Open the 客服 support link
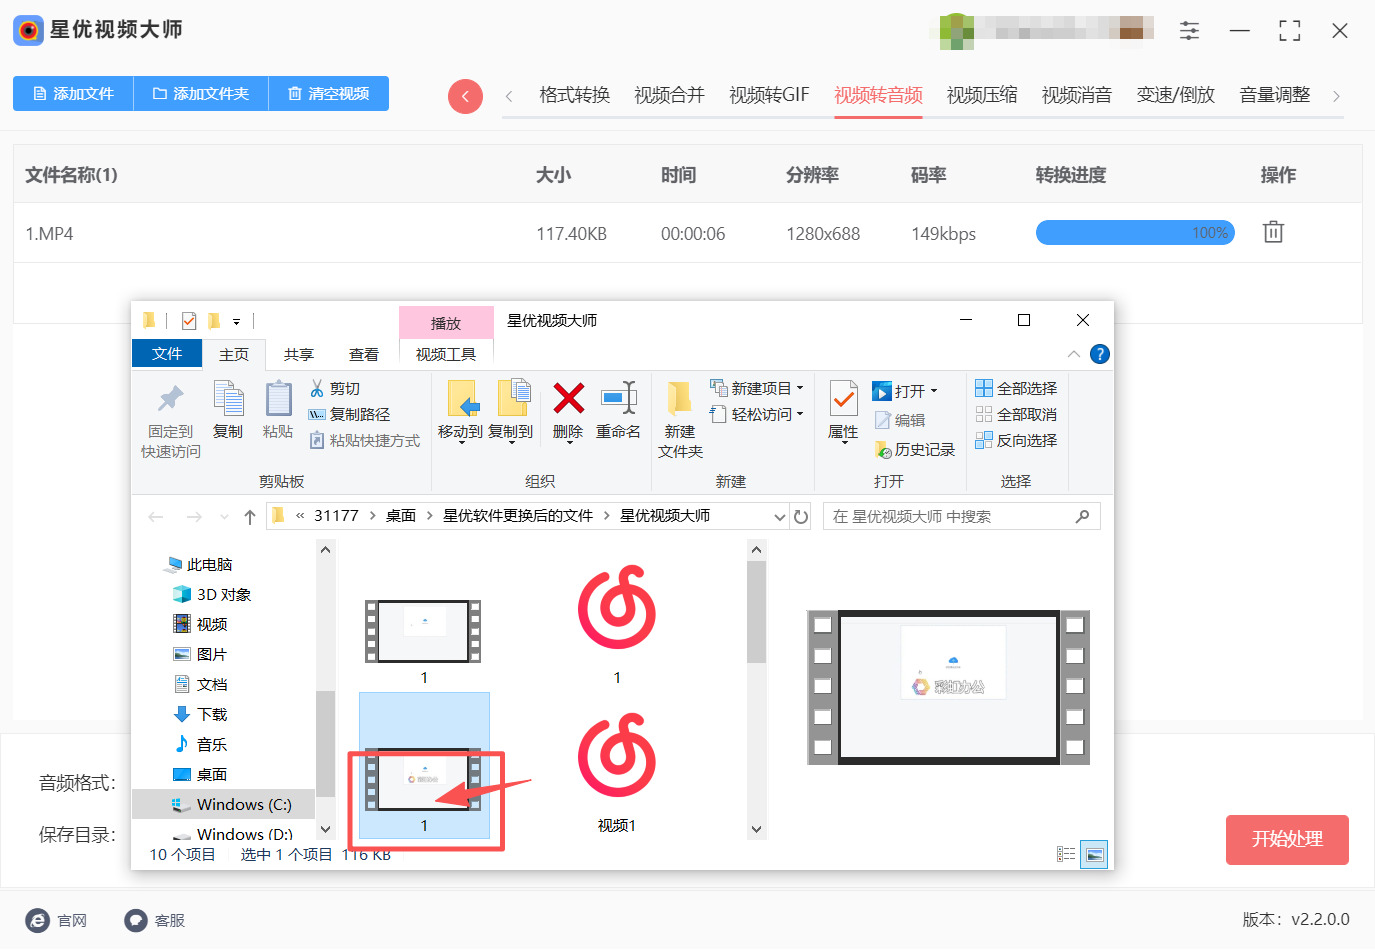Screen dimensions: 1375x950 pos(155,921)
